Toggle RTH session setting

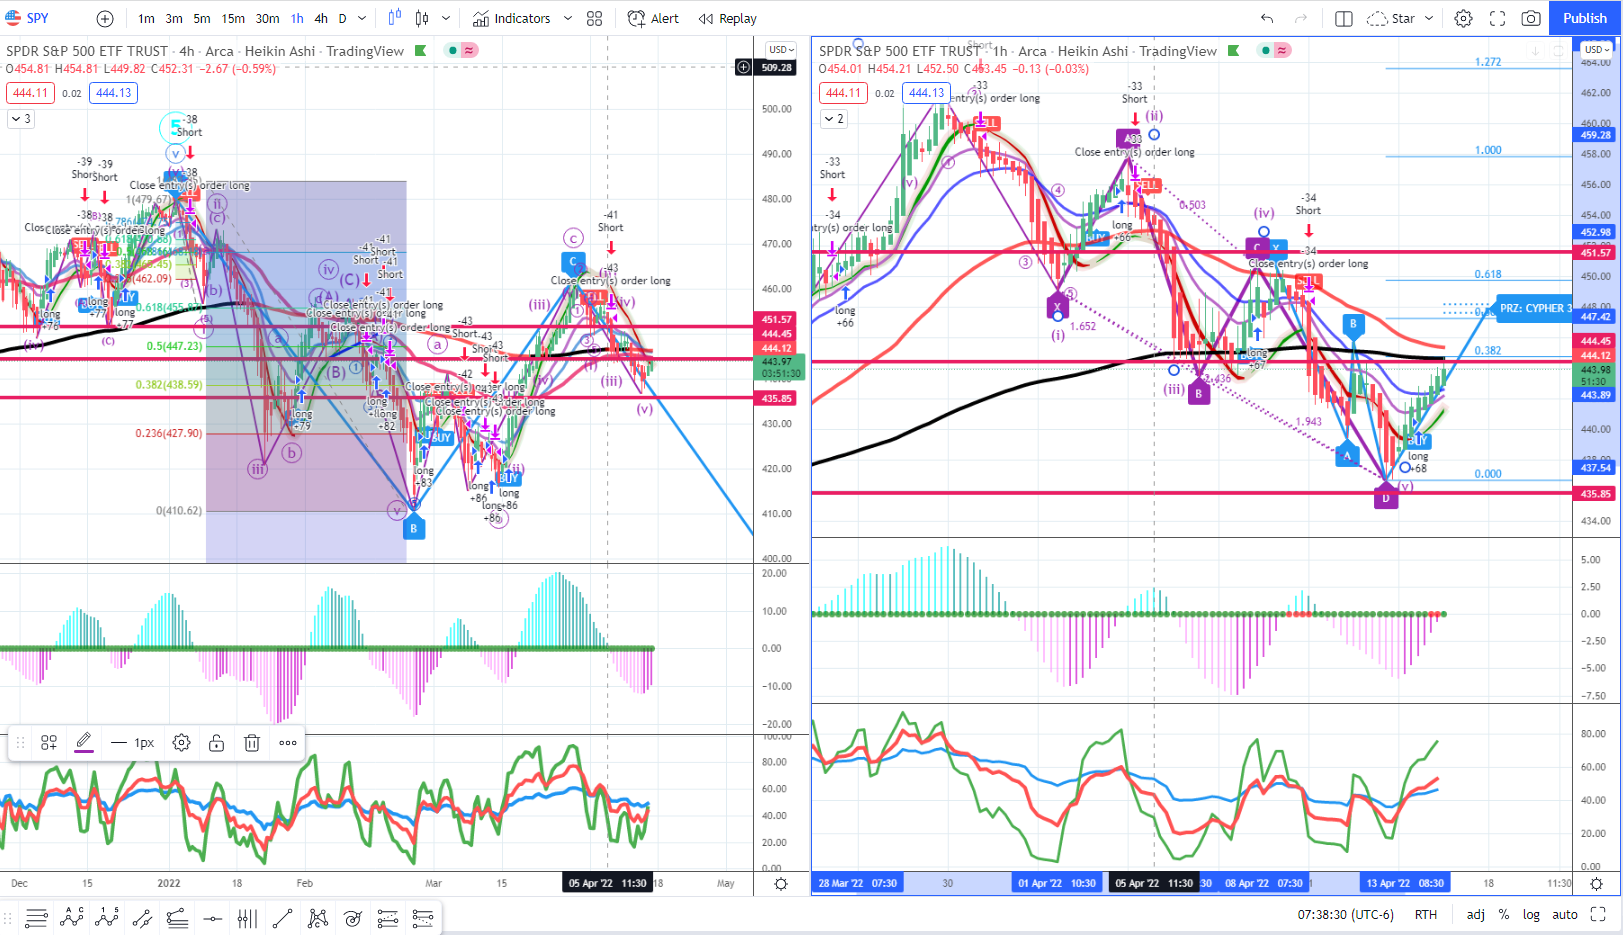1426,915
